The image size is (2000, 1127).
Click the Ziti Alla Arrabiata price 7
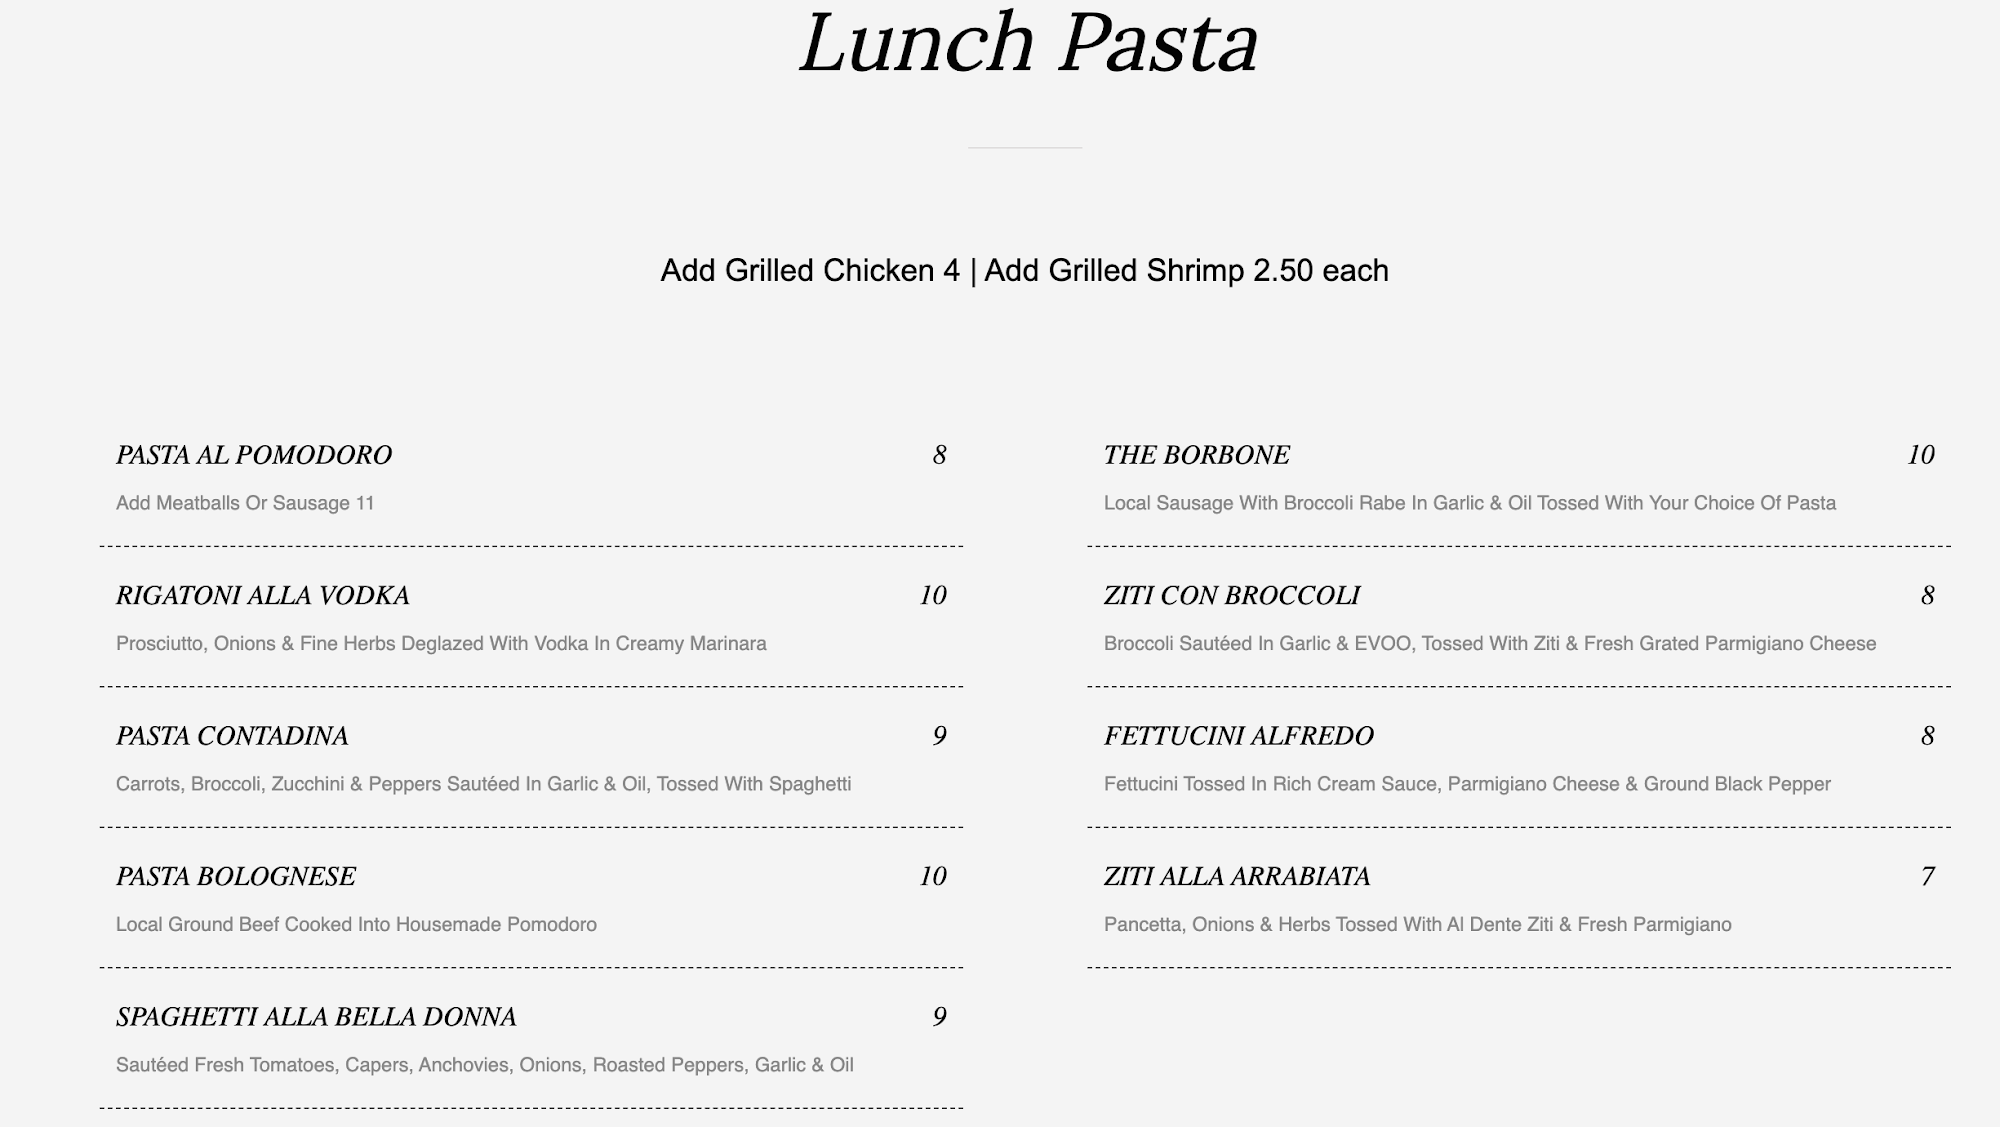click(x=1927, y=877)
